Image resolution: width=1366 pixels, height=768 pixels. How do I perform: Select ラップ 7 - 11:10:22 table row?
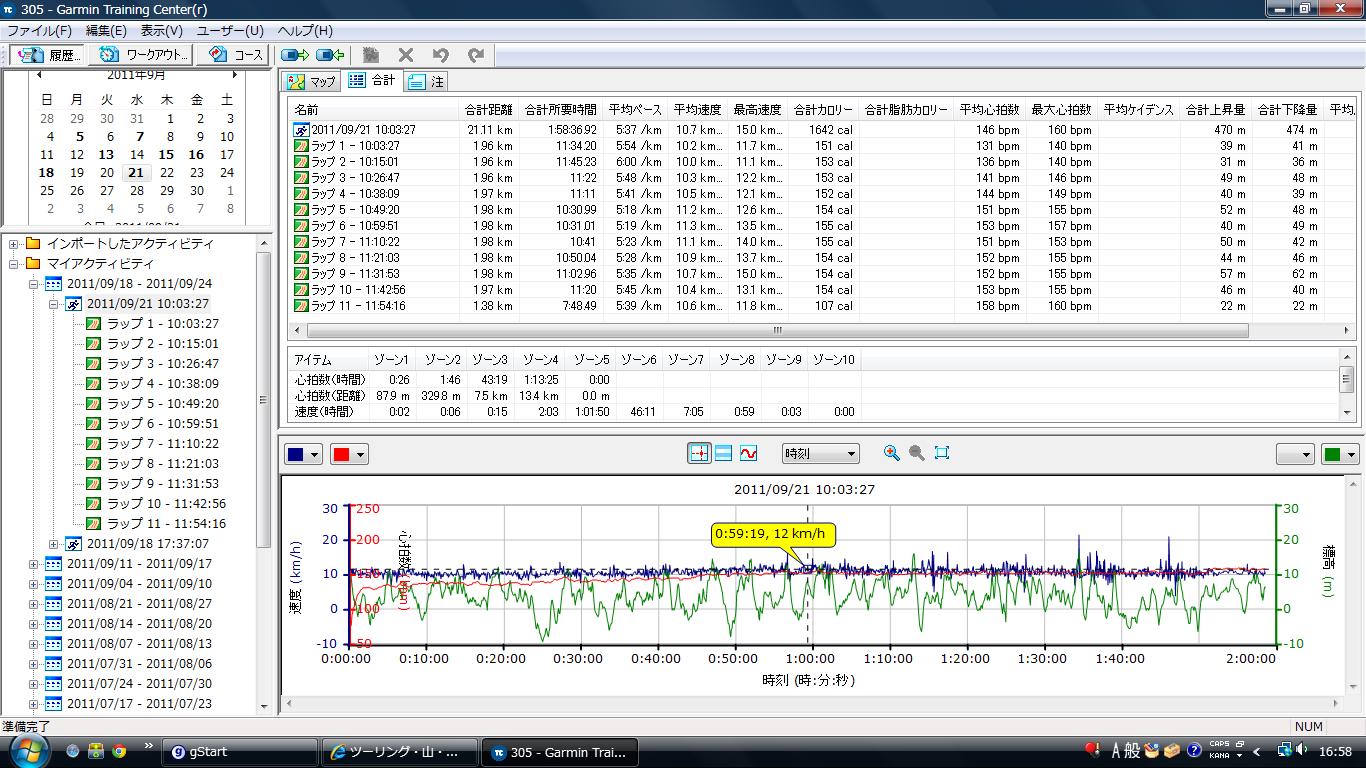[x=820, y=241]
